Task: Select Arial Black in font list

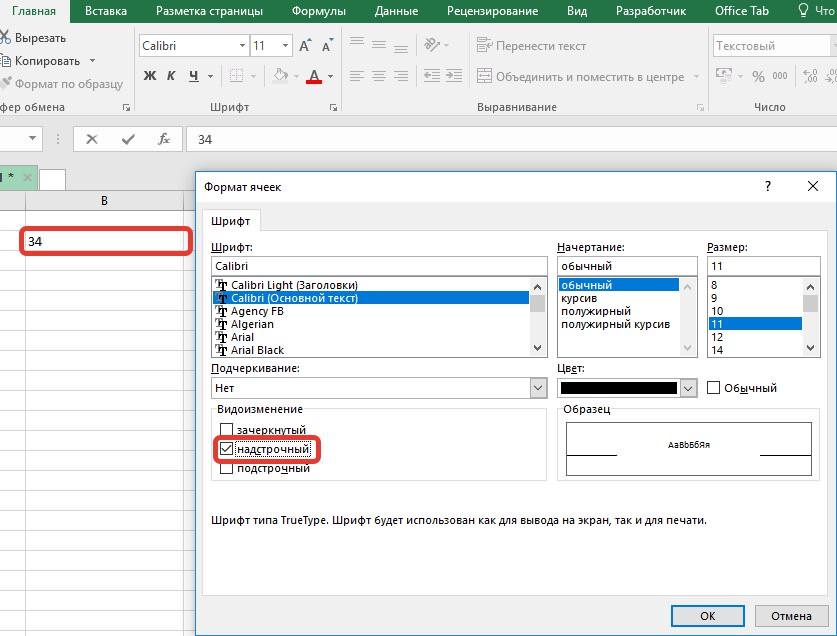Action: (257, 350)
